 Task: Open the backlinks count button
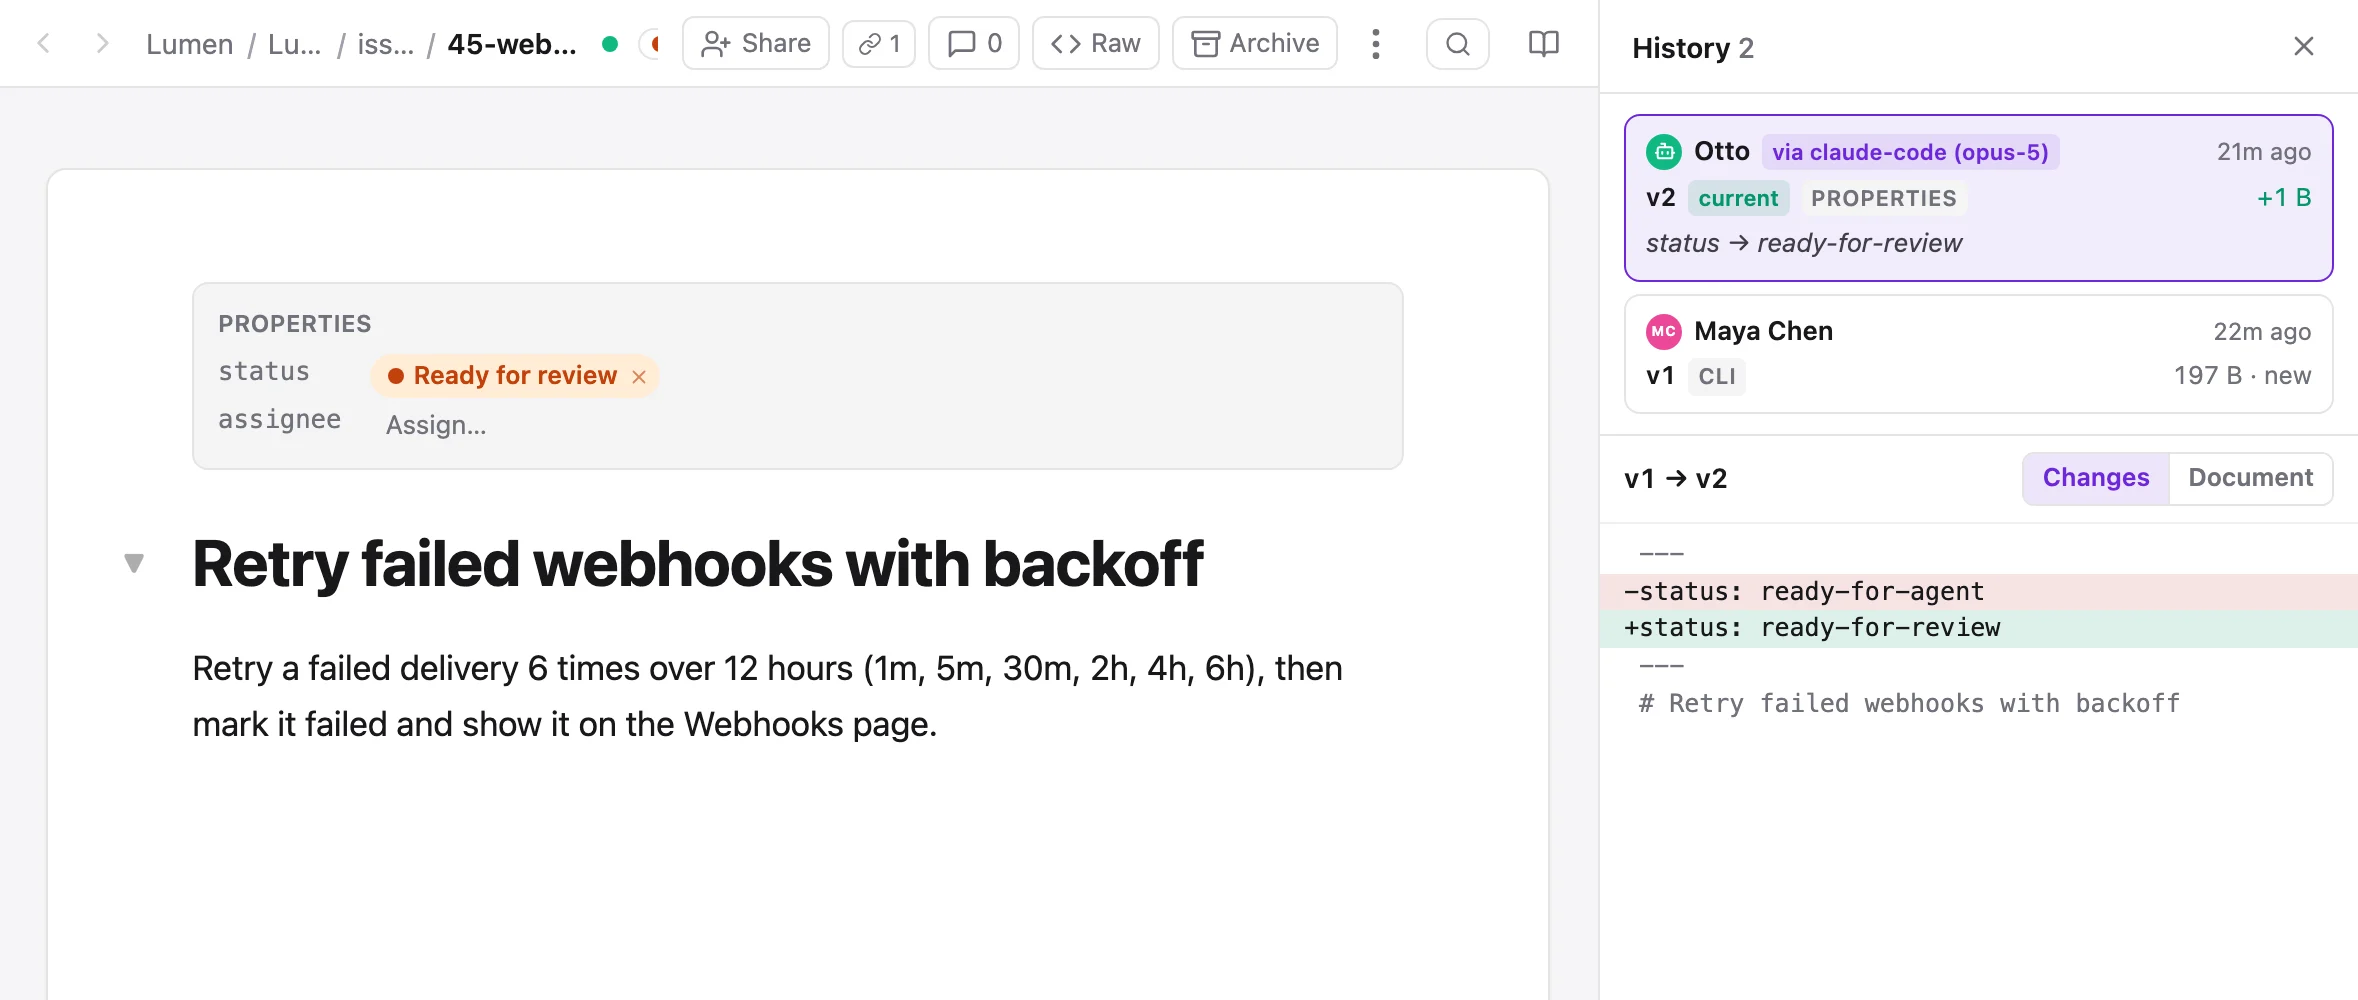coord(879,43)
